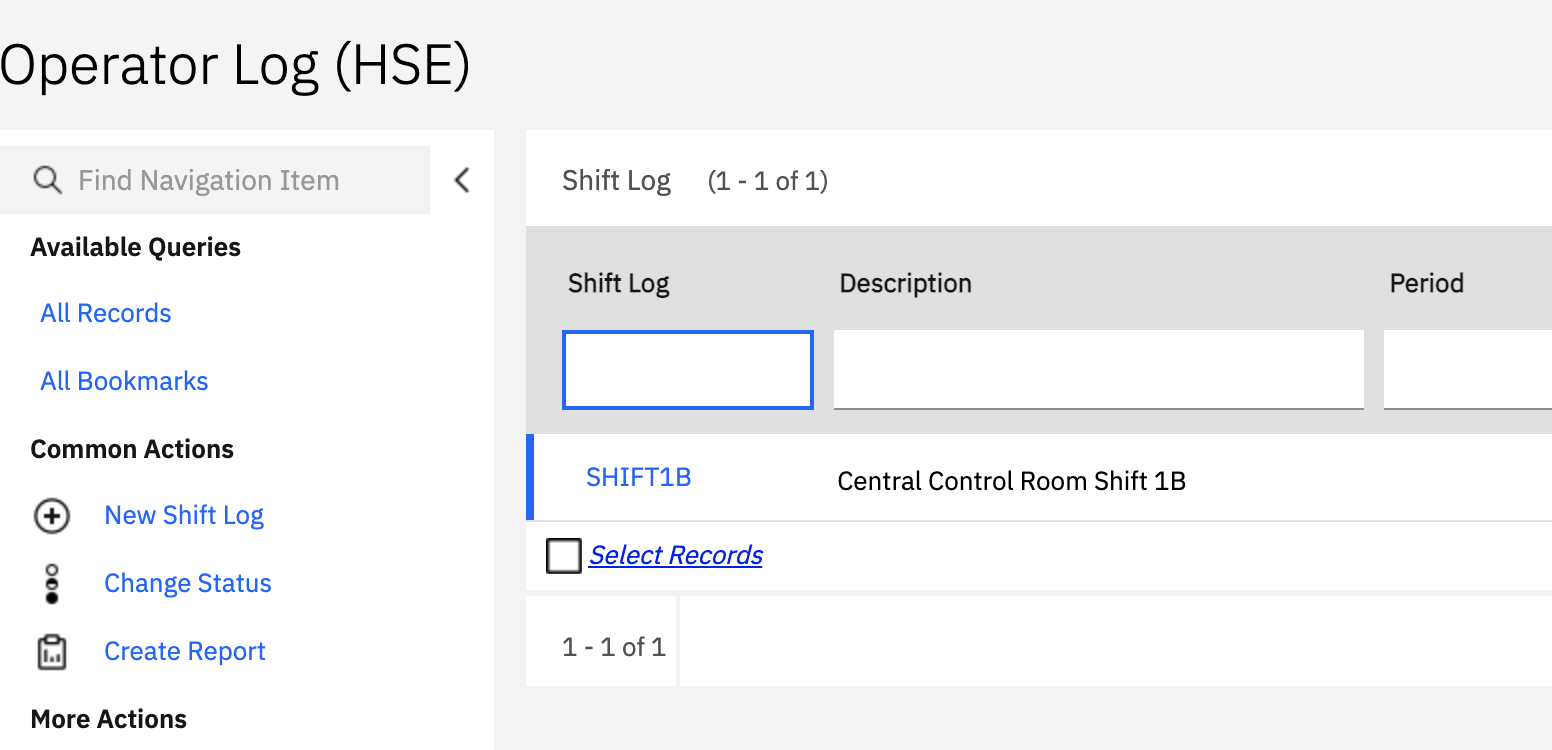Click the magnifier icon in navigation search
Viewport: 1552px width, 750px height.
pyautogui.click(x=47, y=180)
